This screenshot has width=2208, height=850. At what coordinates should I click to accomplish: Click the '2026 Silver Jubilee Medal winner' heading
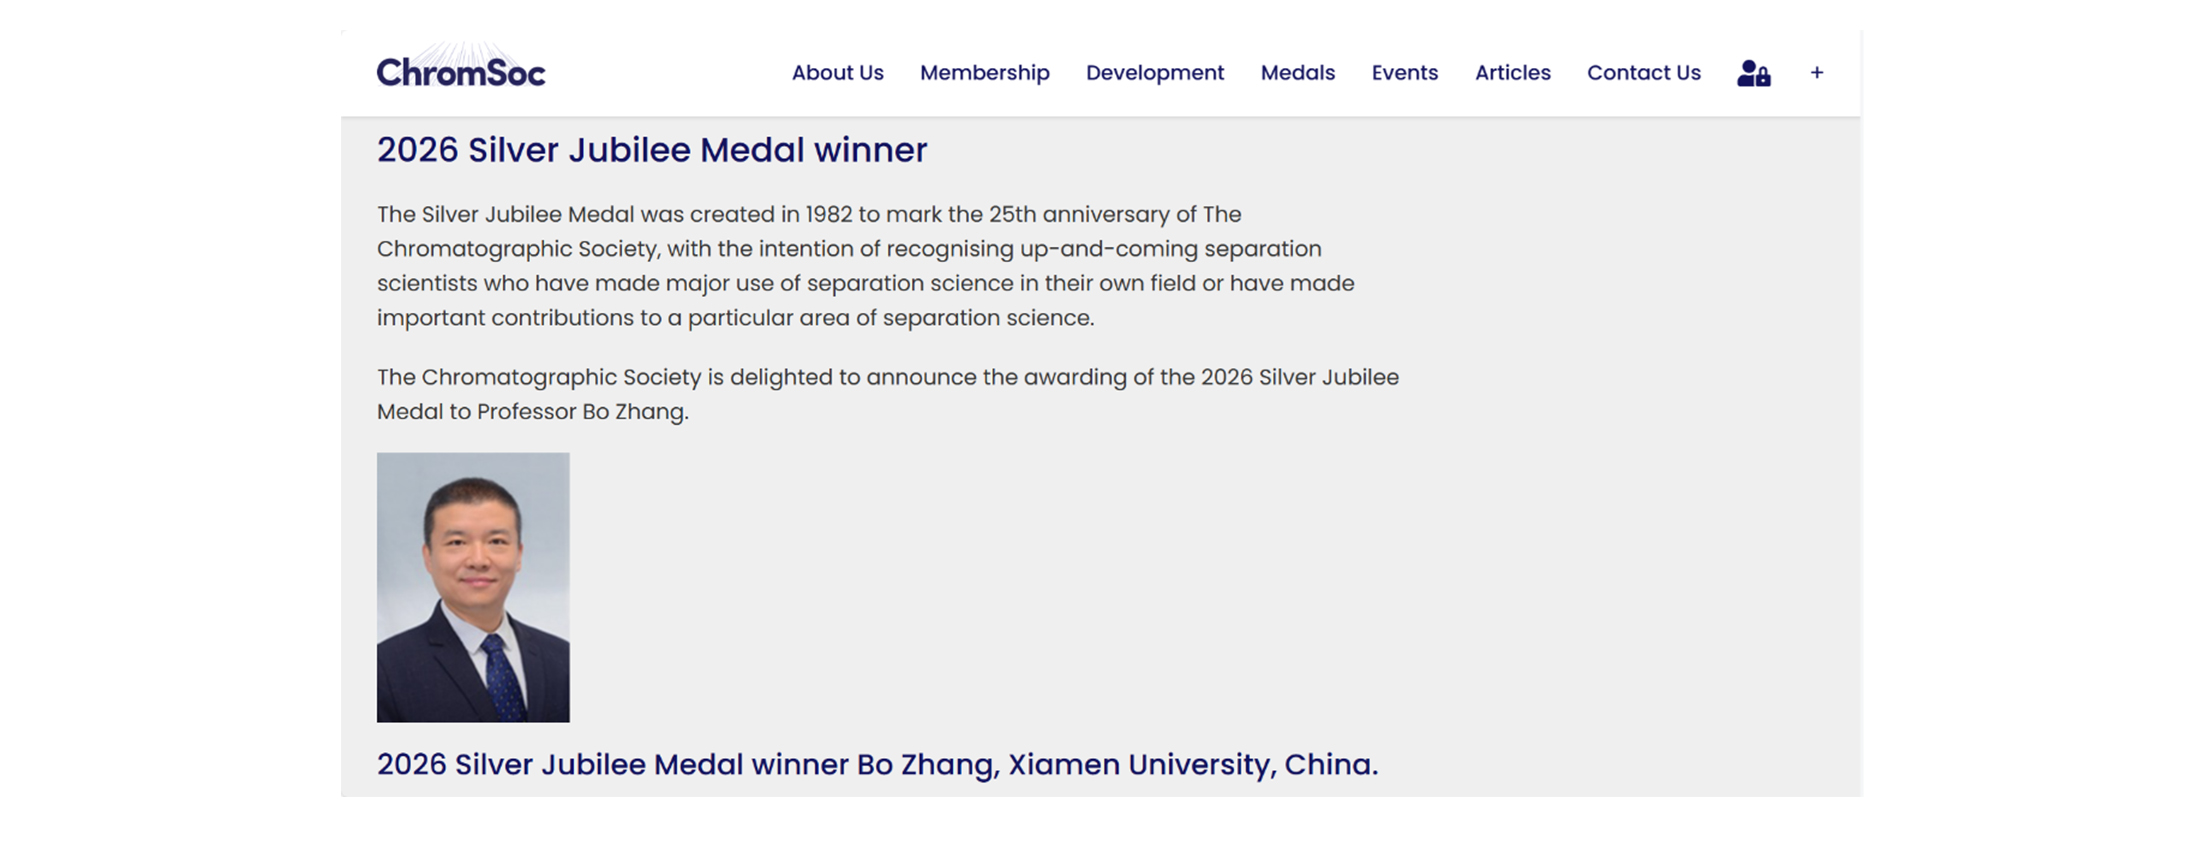(x=652, y=150)
